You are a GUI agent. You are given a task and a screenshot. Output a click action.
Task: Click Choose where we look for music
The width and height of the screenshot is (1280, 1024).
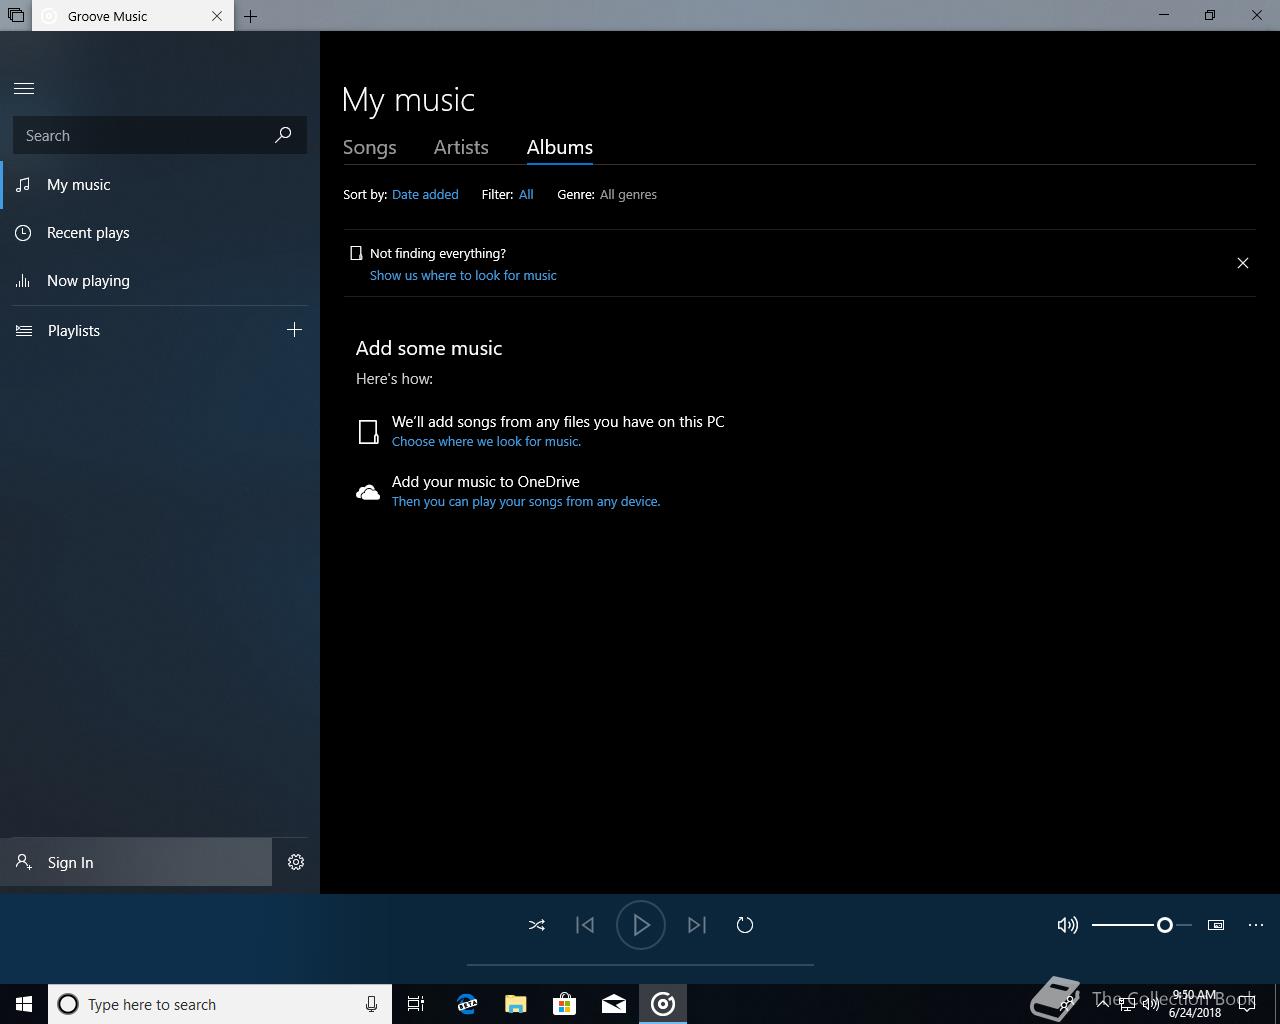[486, 441]
